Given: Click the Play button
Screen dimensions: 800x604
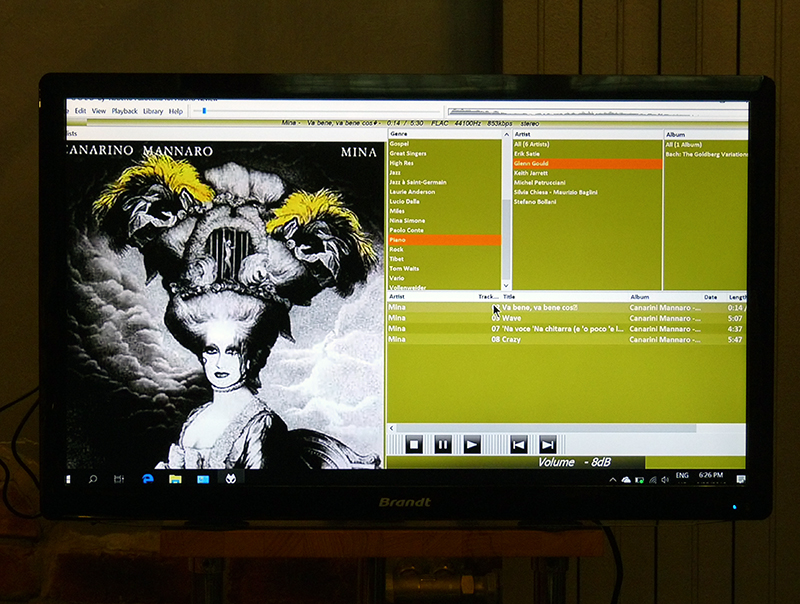Looking at the screenshot, I should tap(471, 445).
